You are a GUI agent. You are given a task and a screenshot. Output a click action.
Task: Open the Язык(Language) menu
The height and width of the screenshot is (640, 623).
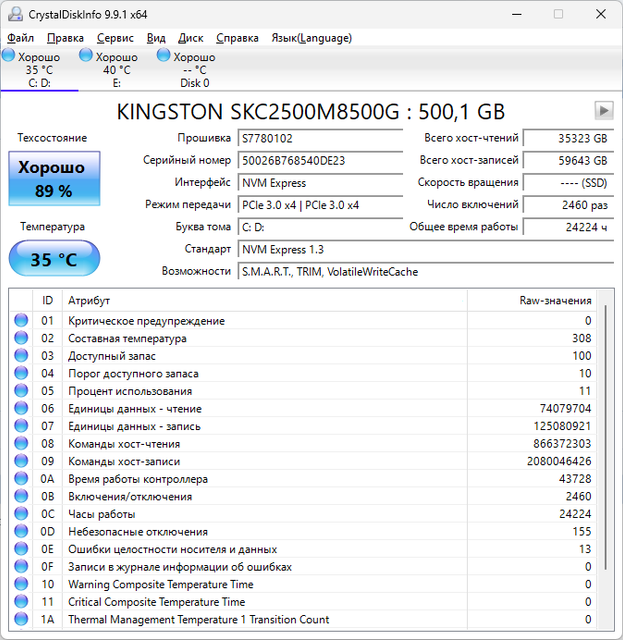(x=312, y=38)
